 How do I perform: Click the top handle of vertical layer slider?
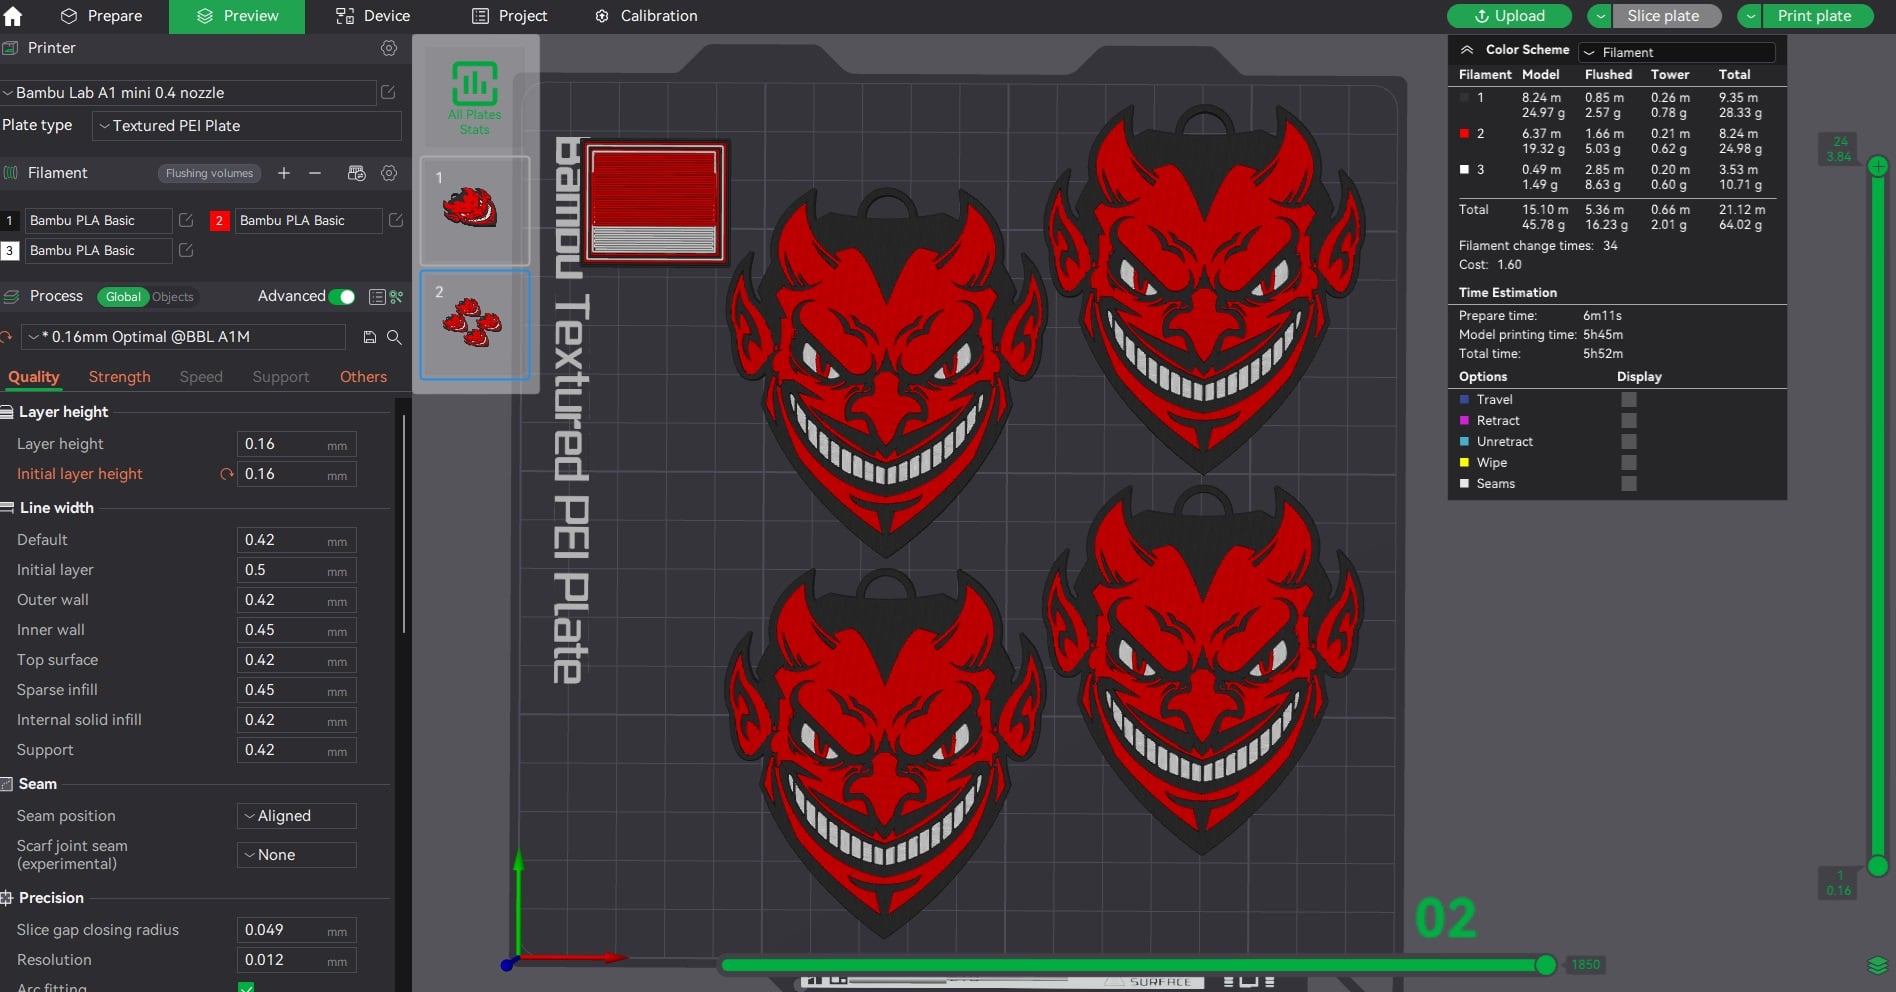1878,166
